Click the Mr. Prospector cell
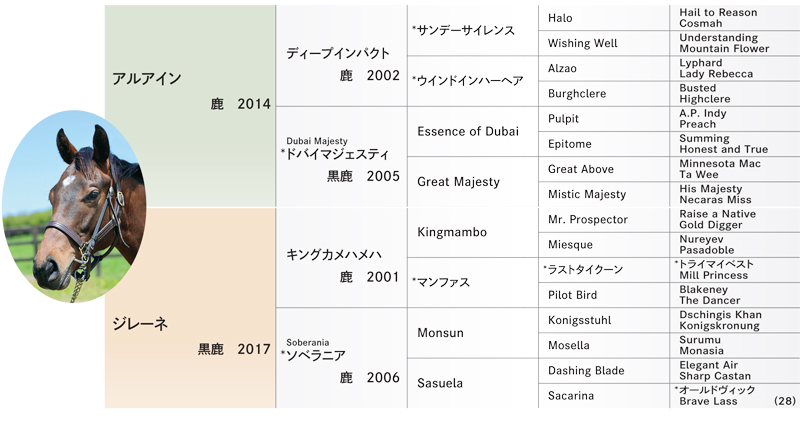This screenshot has width=800, height=425. pyautogui.click(x=604, y=220)
